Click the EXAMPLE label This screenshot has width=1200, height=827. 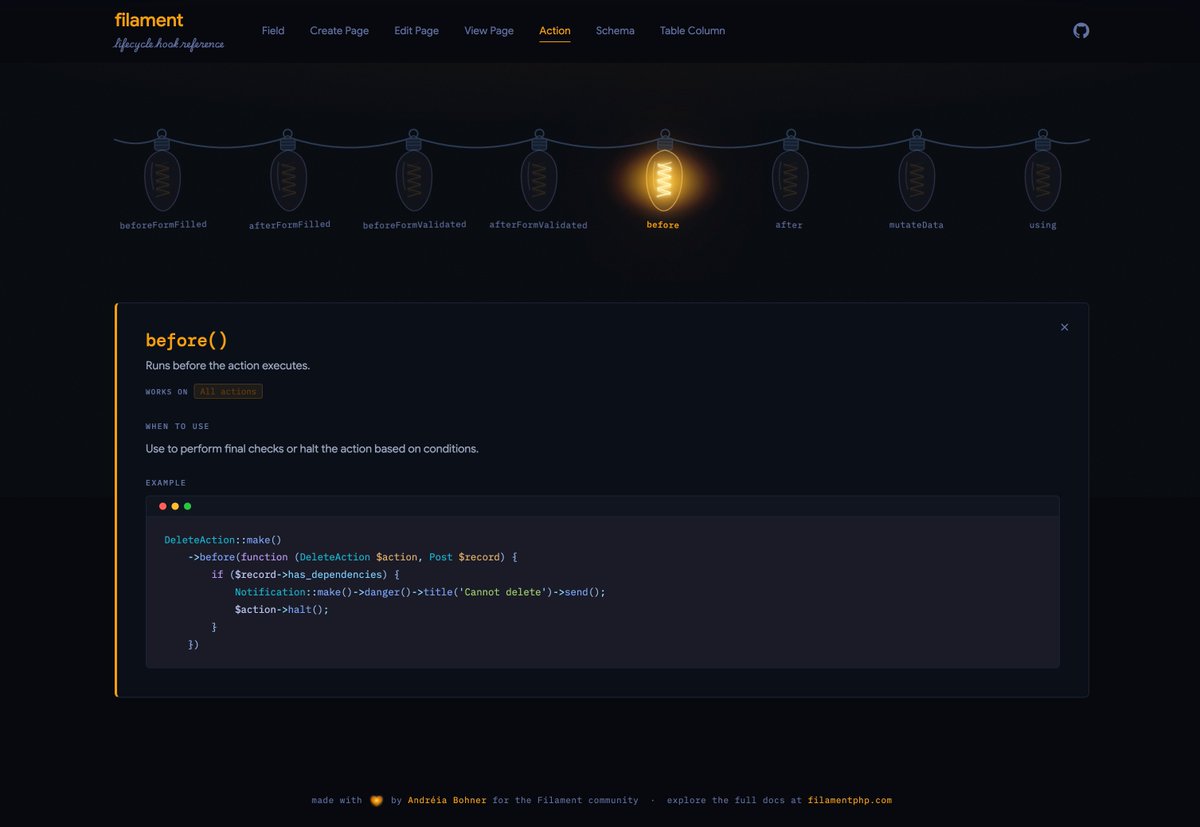coord(165,483)
